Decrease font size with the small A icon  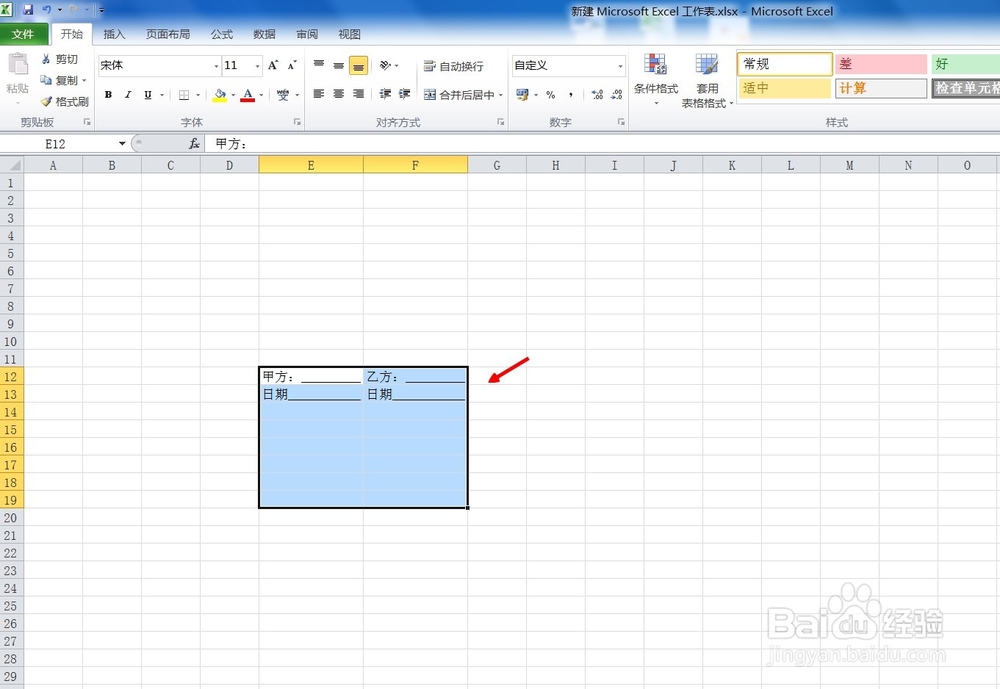click(x=292, y=65)
